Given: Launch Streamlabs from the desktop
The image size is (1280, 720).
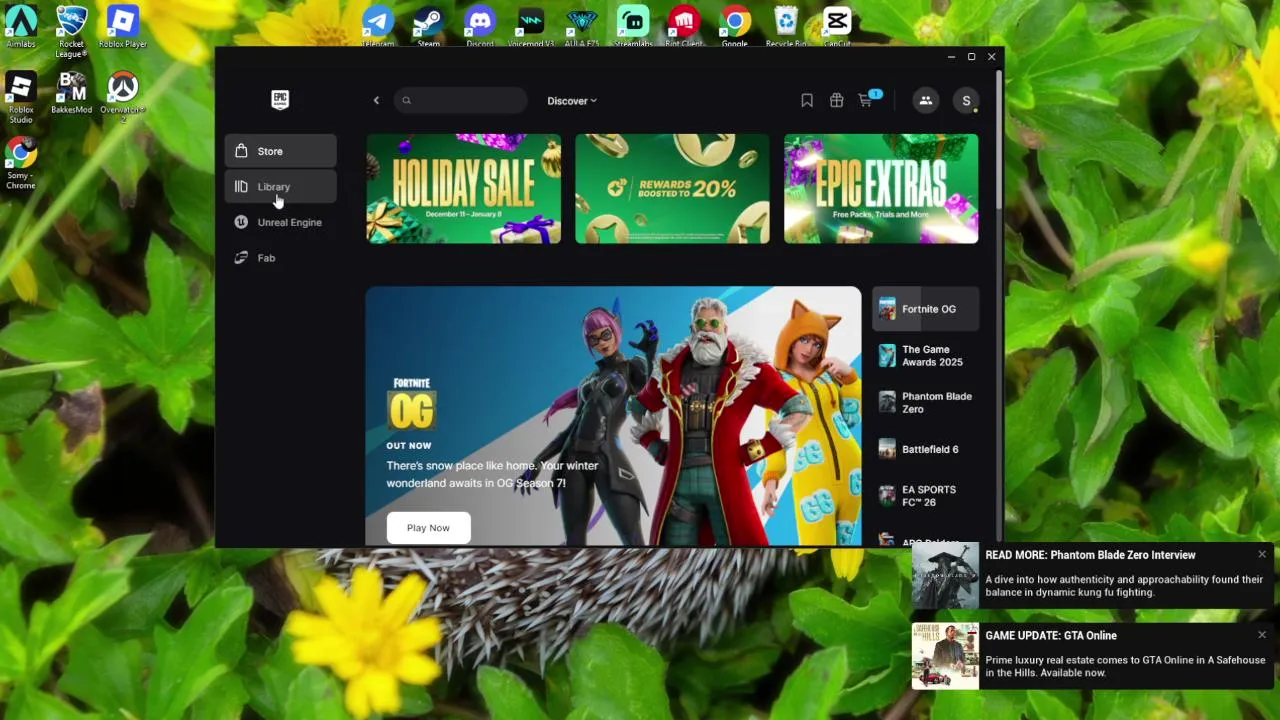Looking at the screenshot, I should pyautogui.click(x=633, y=26).
